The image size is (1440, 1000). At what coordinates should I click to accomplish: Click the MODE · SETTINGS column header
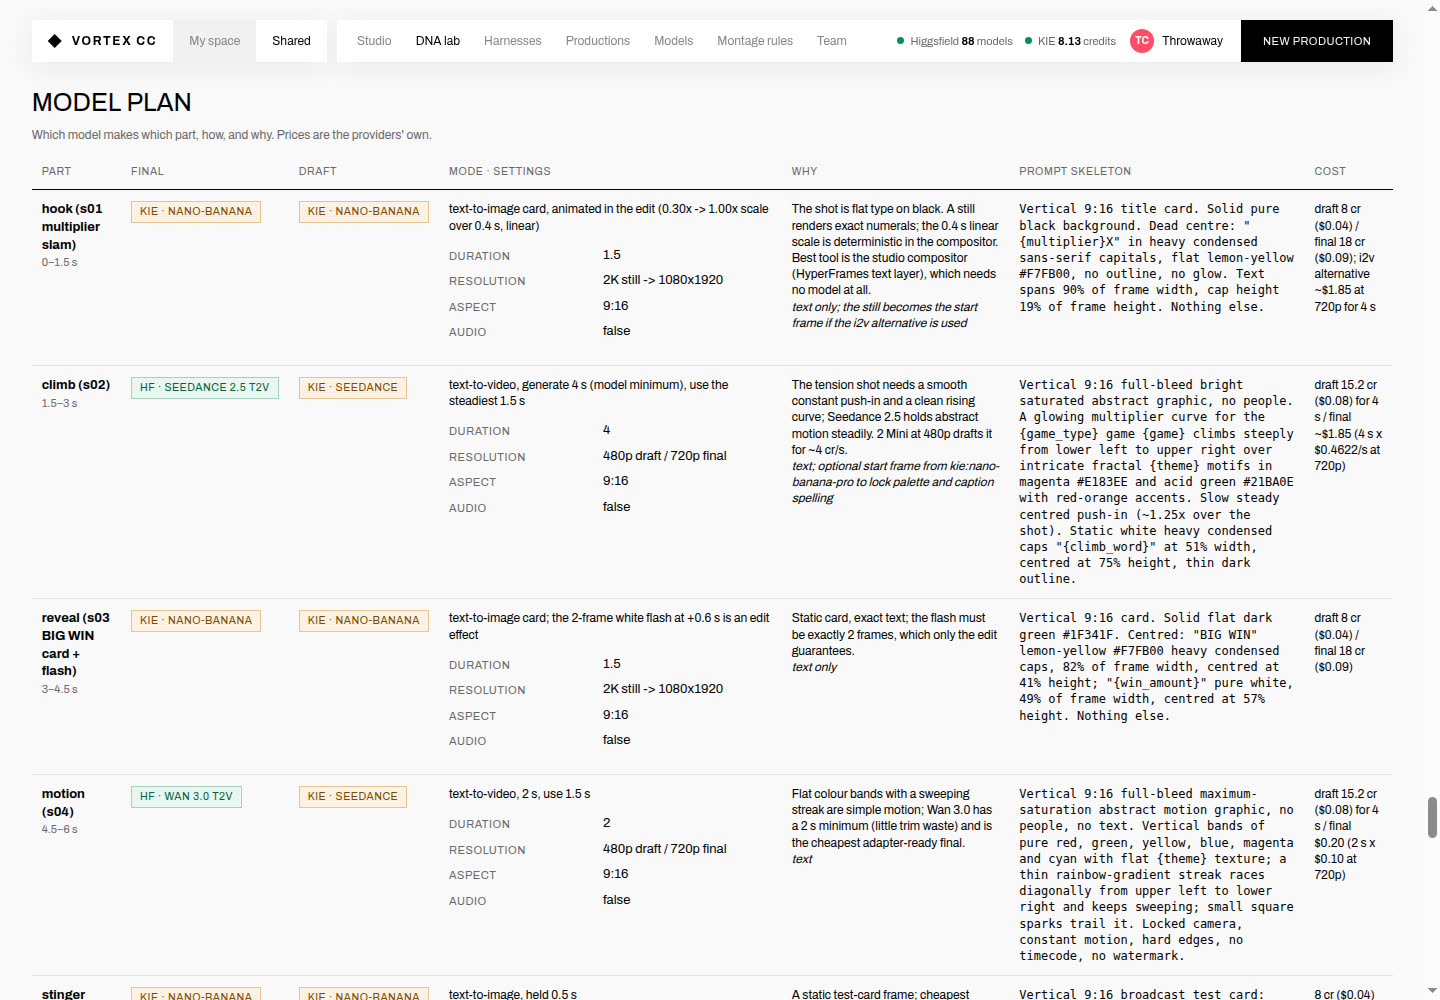coord(500,171)
